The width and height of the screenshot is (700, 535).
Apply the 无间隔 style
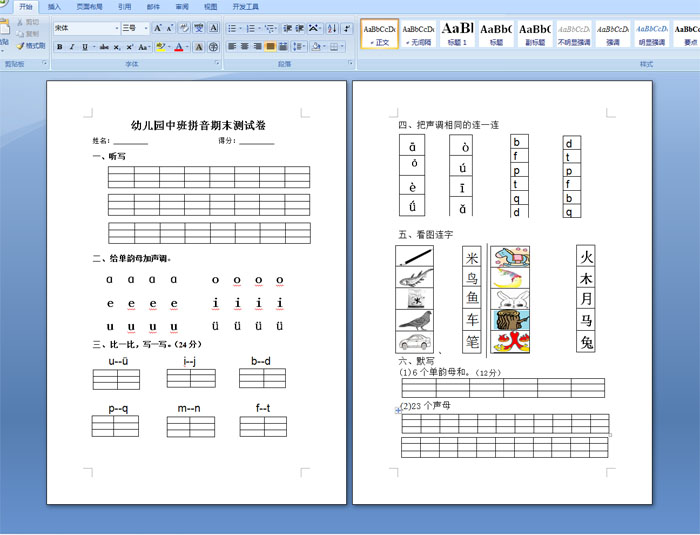point(418,33)
